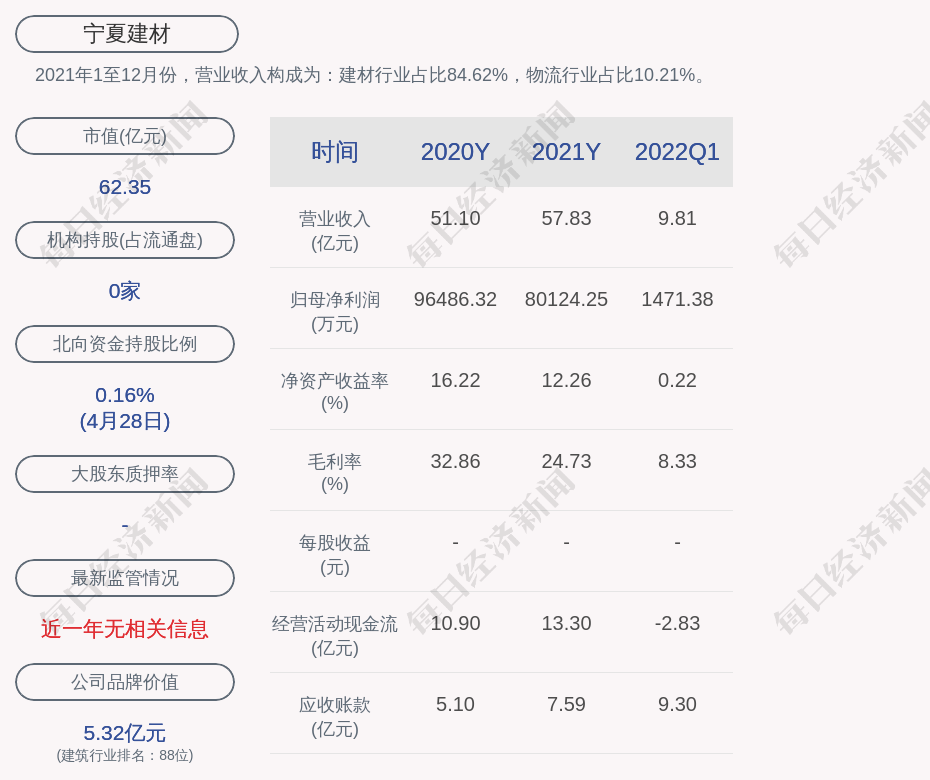Click the 2022Q1 column header
Screen dimensions: 930x780
(677, 152)
